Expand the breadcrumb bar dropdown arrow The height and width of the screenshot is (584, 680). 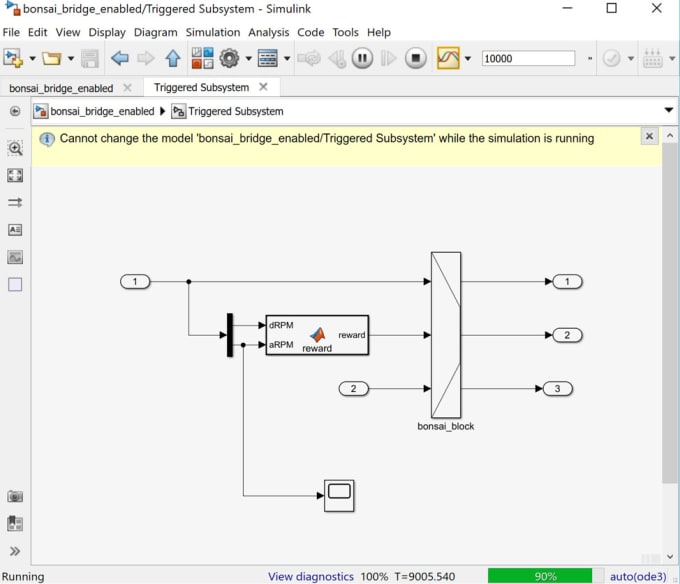point(668,111)
